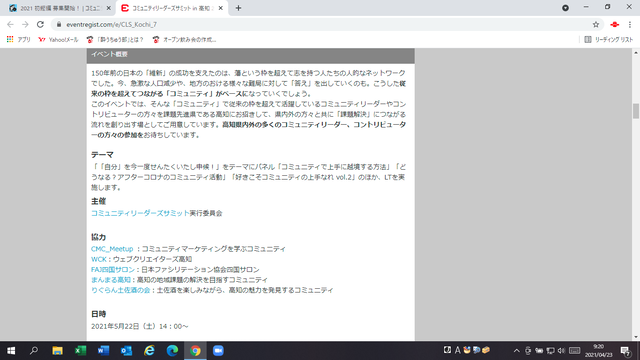Viewport: 640px width, 360px height.
Task: Open the red browser extension icon
Action: [614, 24]
